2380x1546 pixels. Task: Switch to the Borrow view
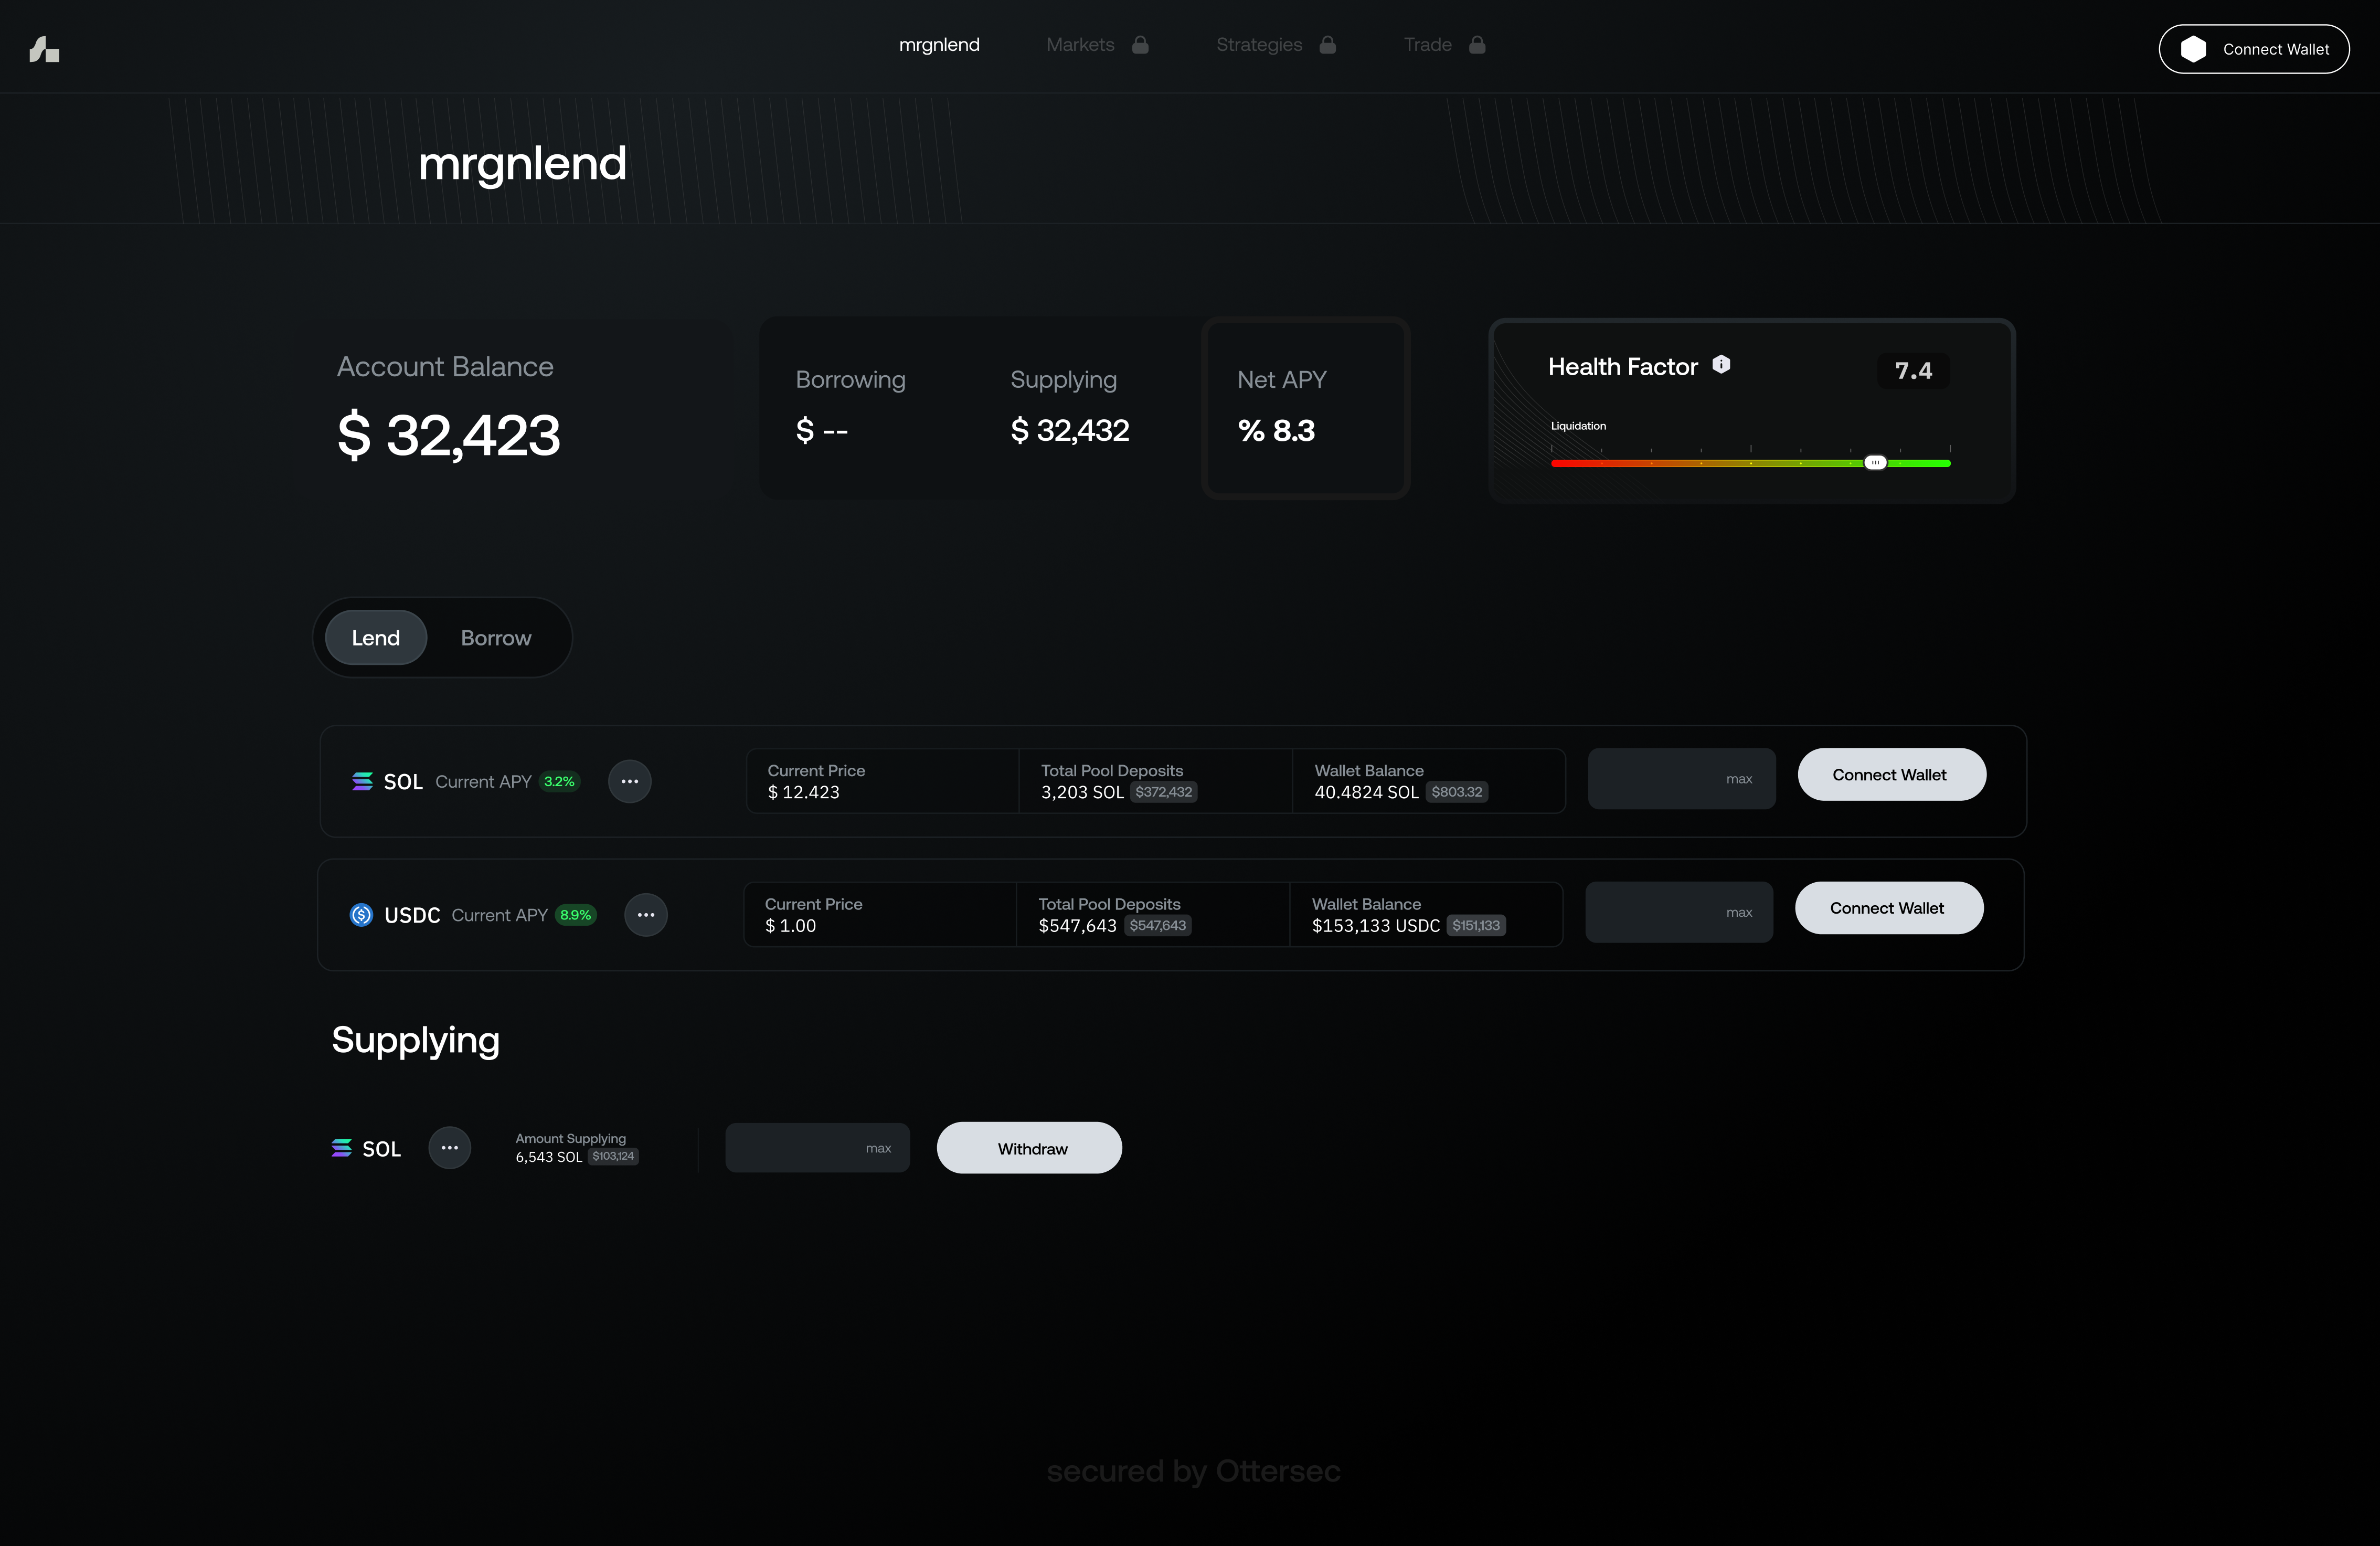[x=495, y=637]
